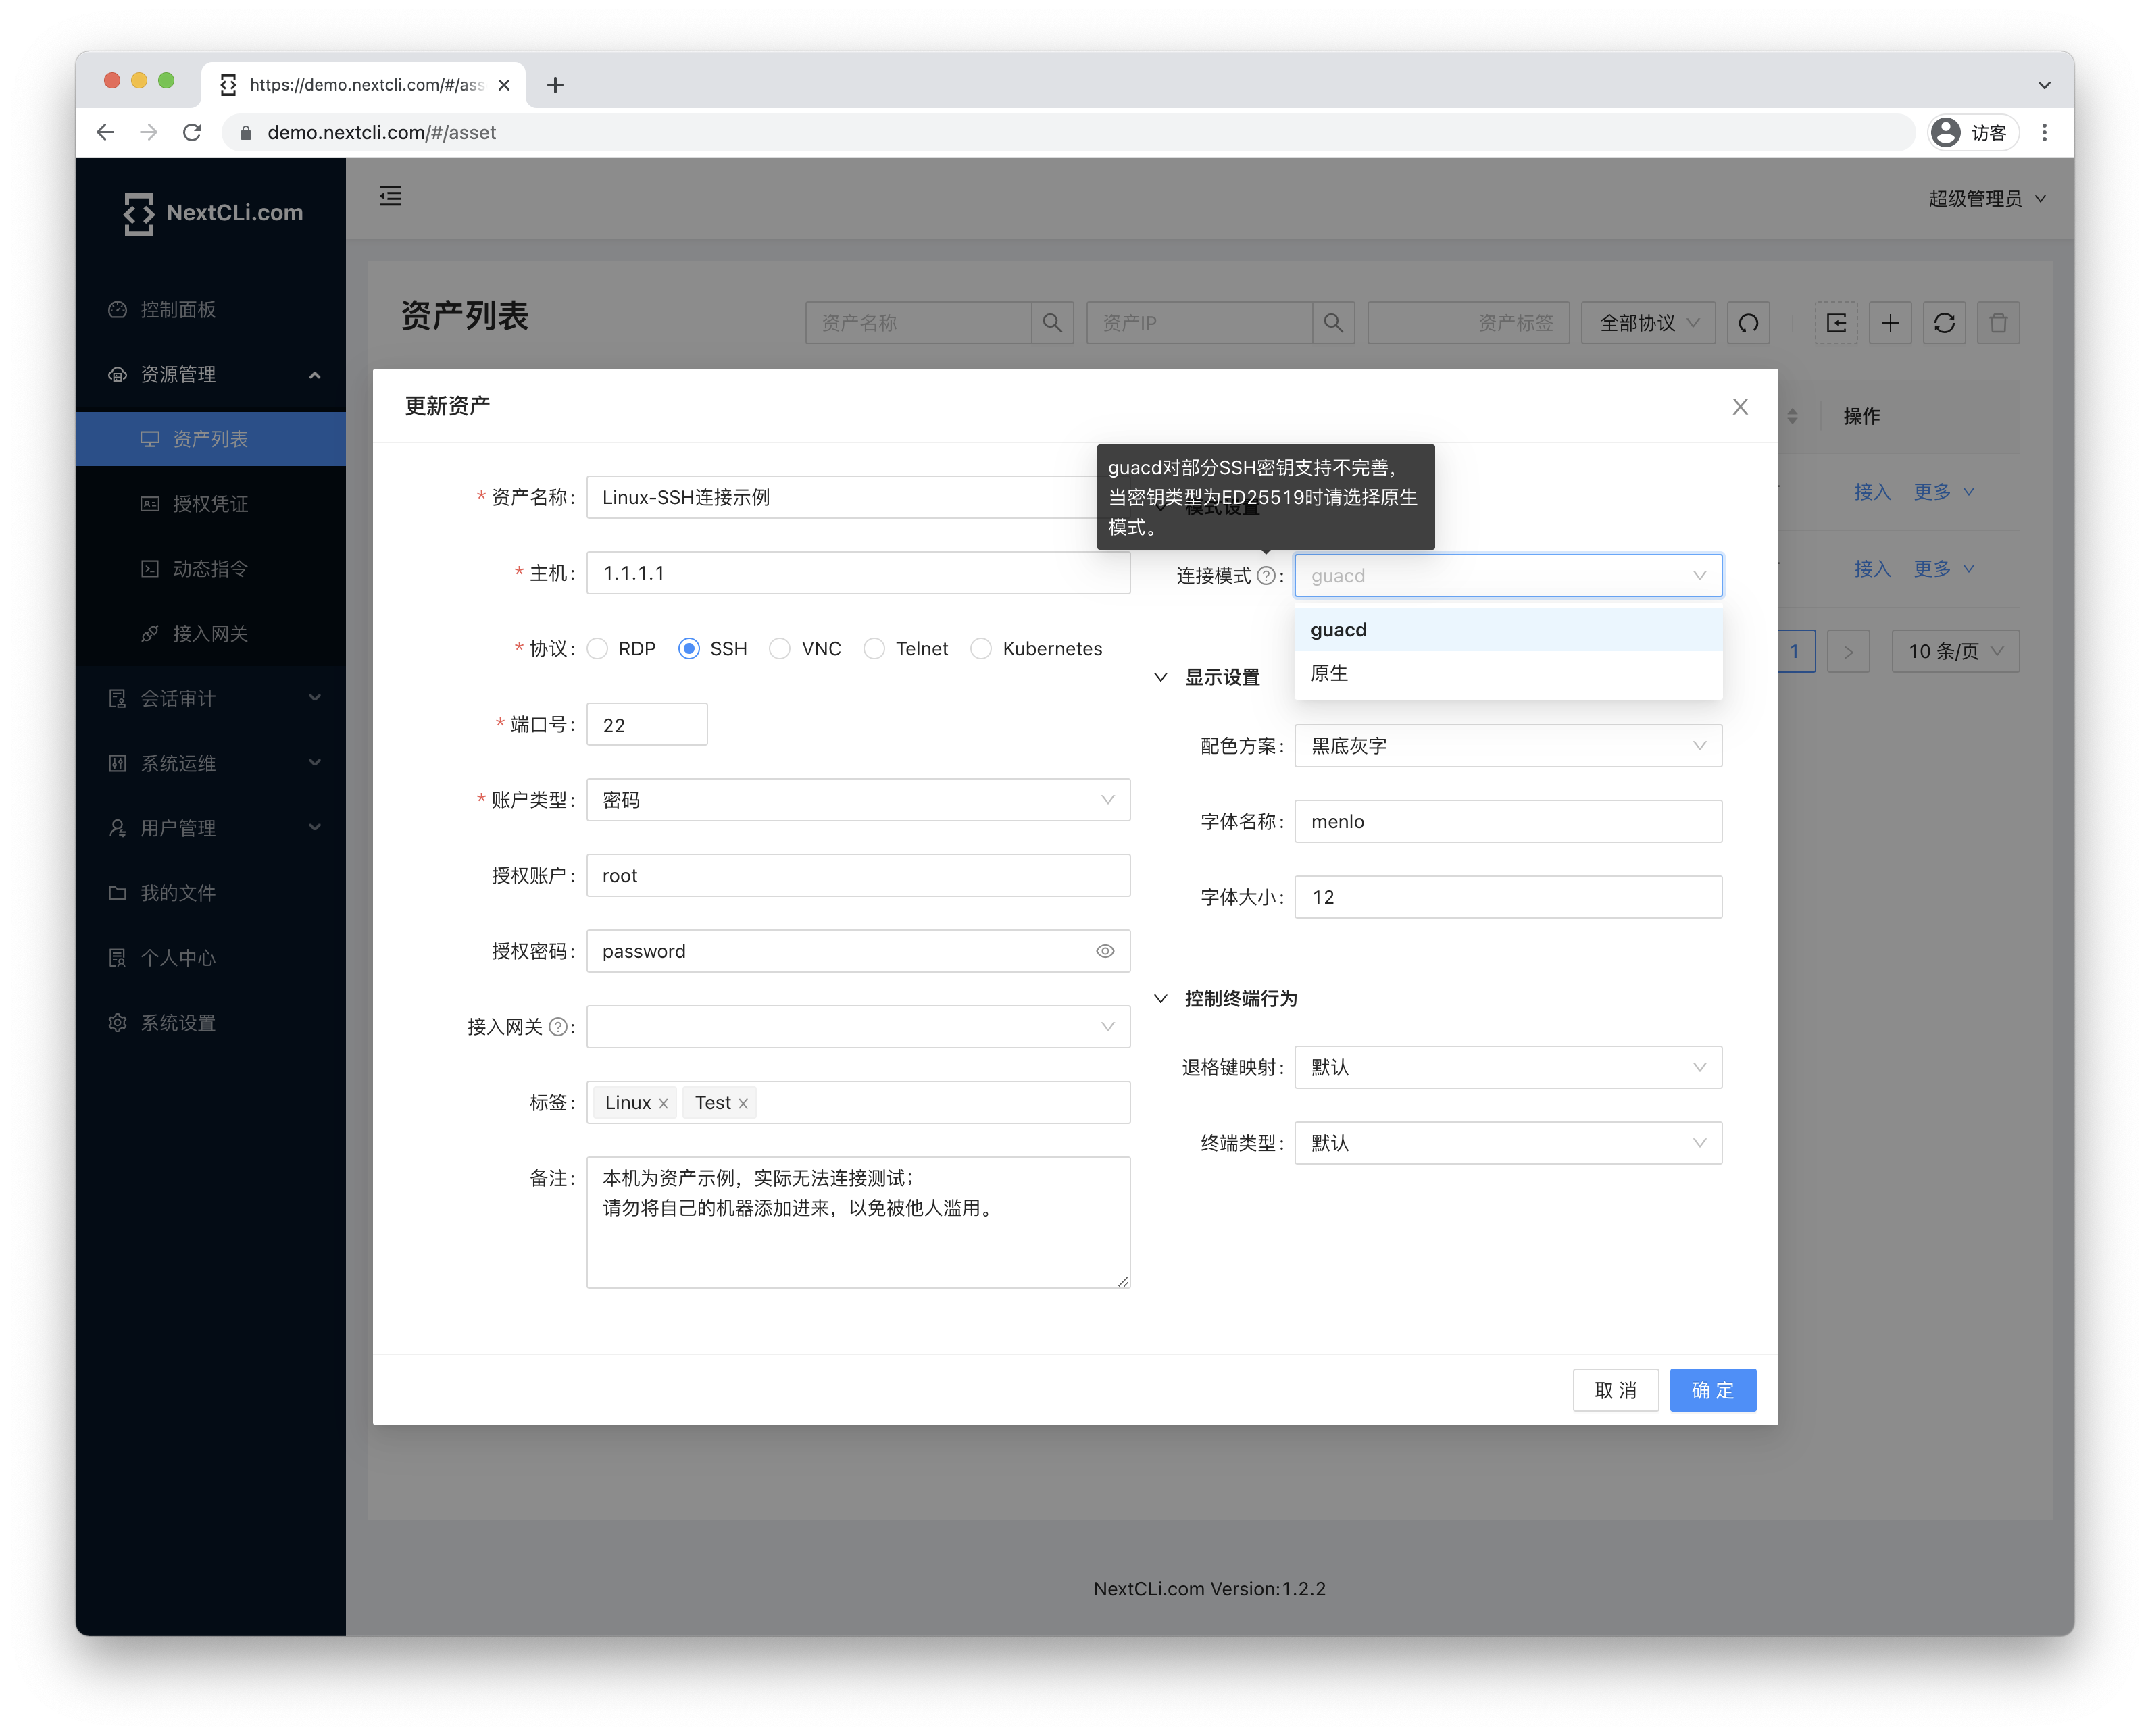Close the 更新资产 dialog with X

[1740, 406]
